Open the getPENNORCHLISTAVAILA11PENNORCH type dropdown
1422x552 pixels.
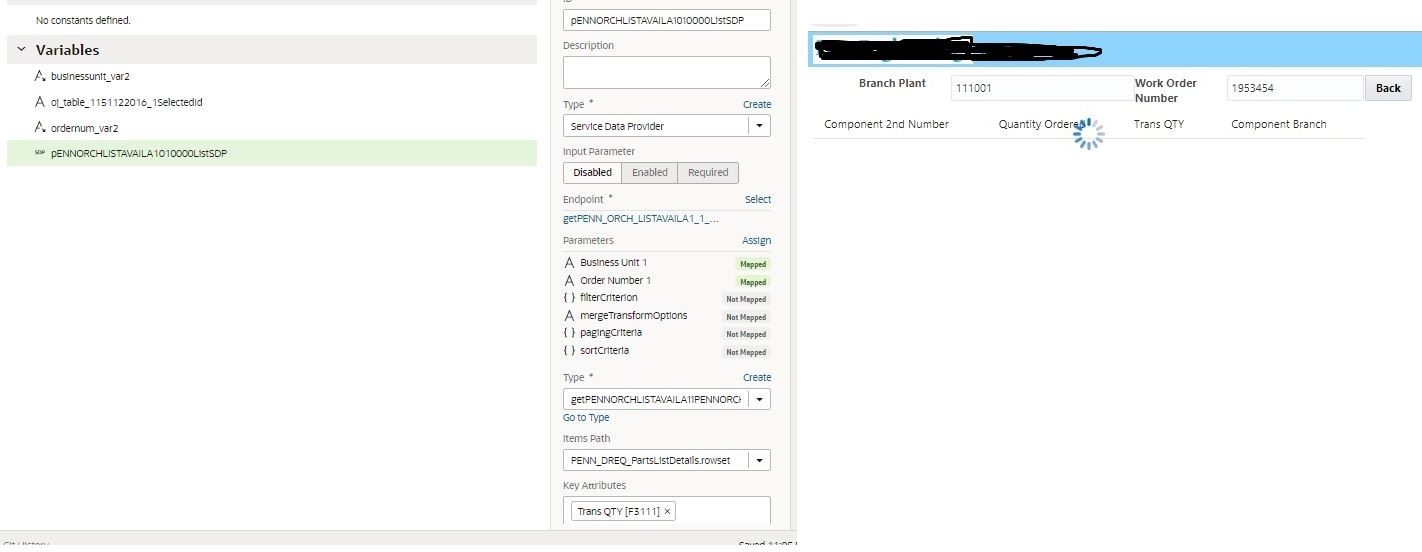[x=760, y=399]
